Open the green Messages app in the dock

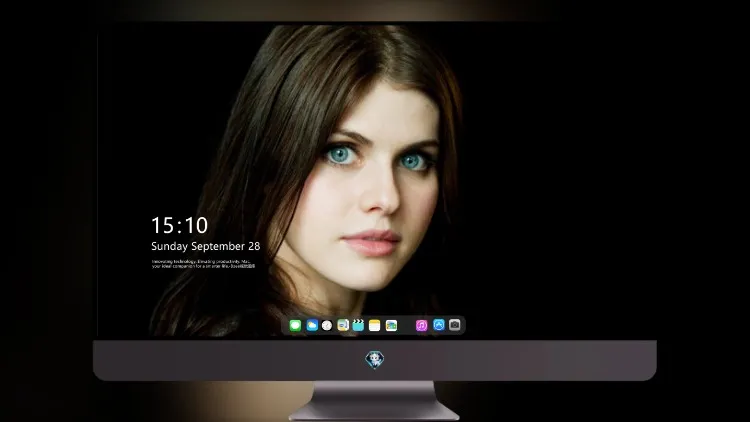tap(295, 325)
